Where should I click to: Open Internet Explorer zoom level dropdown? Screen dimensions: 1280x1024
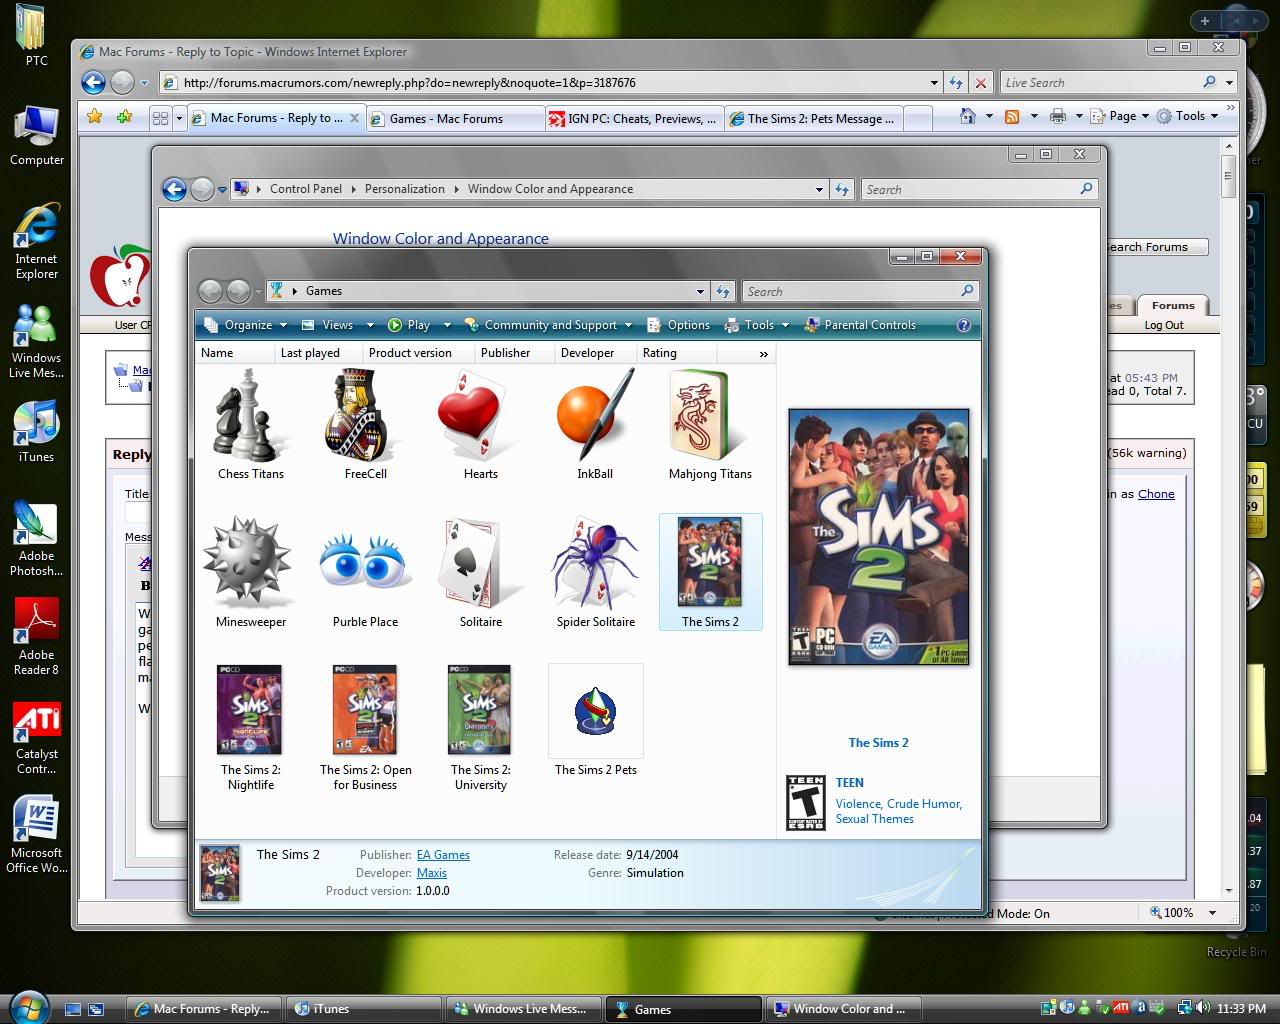click(1212, 912)
